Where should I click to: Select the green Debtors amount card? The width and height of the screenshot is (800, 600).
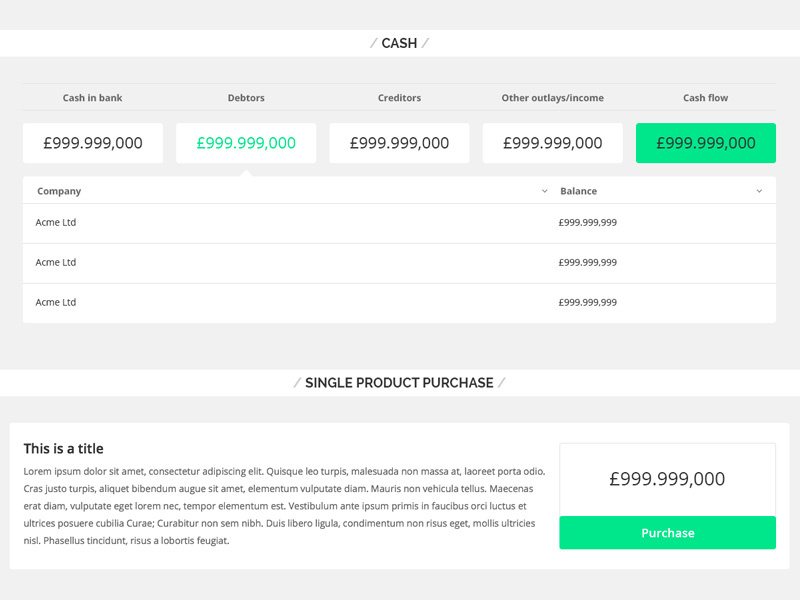point(246,143)
